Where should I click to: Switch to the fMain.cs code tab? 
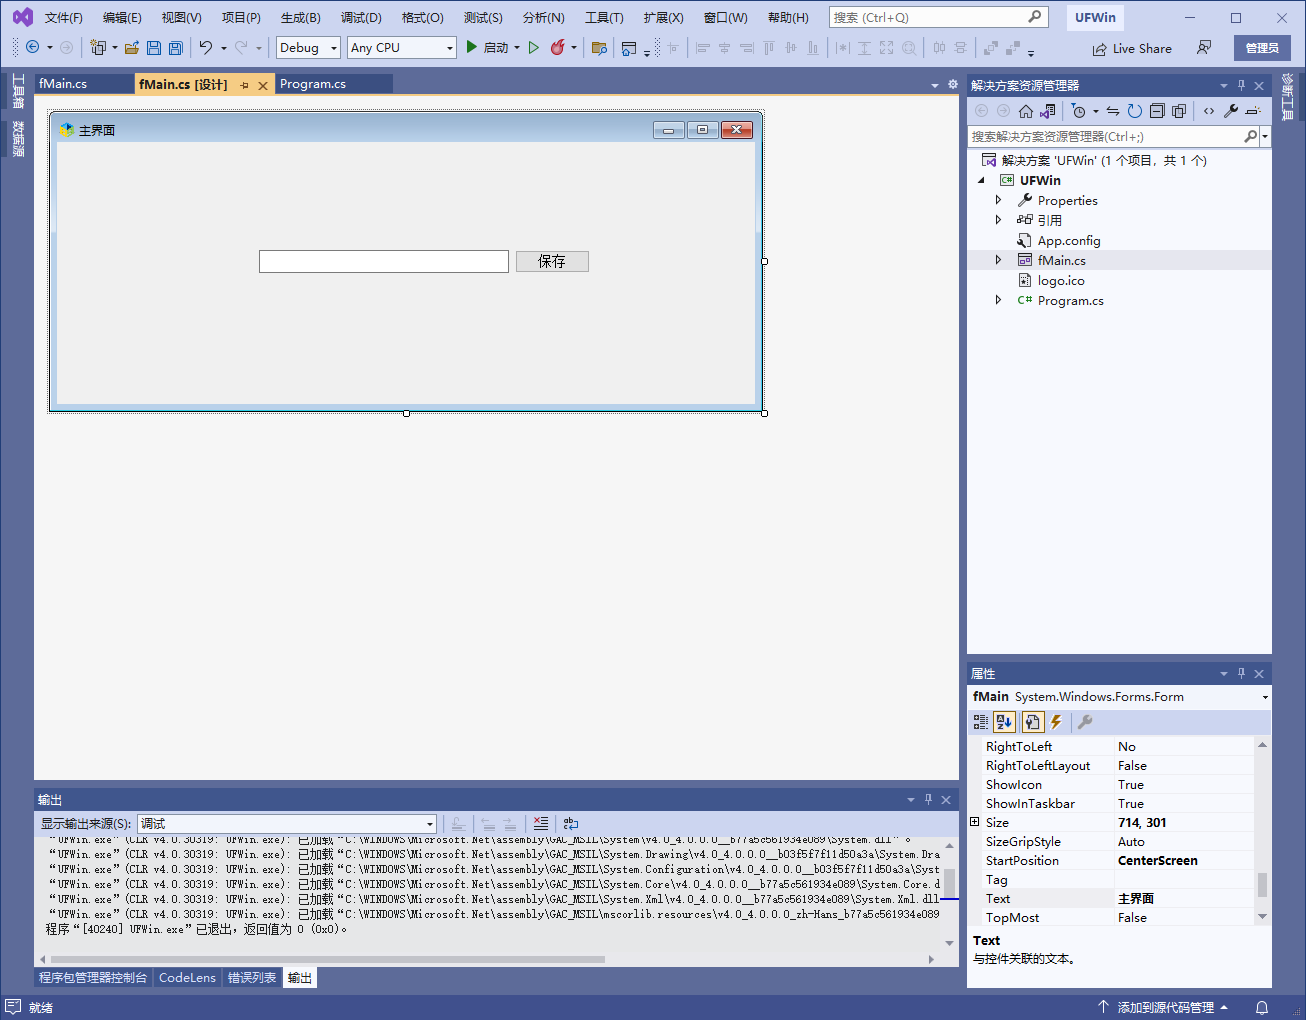[63, 84]
